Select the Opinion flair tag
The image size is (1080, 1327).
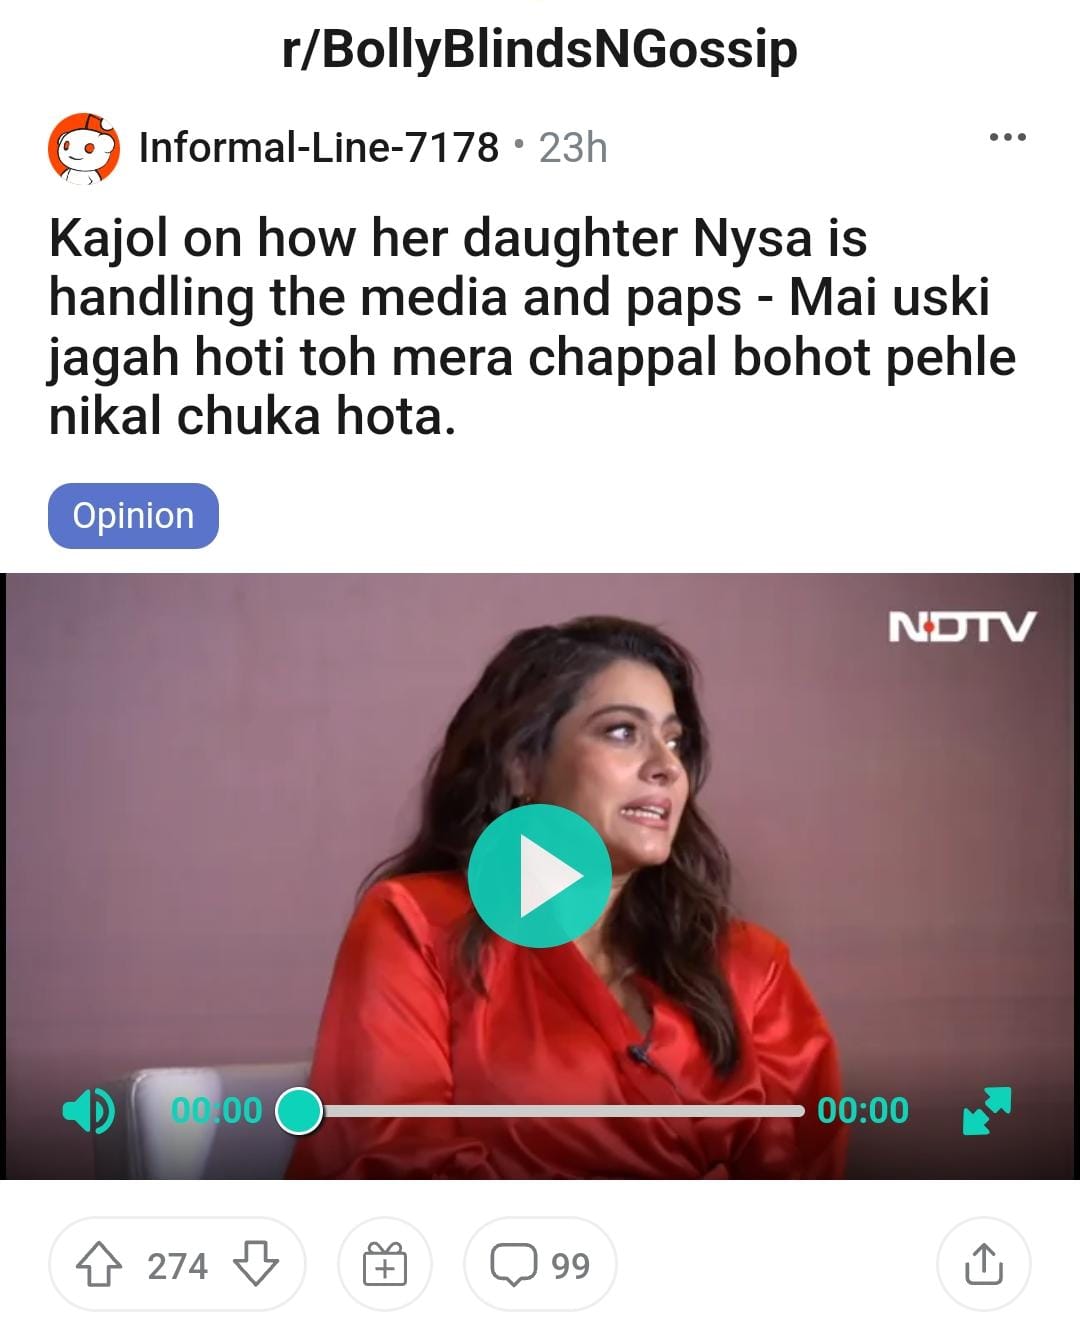pos(133,516)
